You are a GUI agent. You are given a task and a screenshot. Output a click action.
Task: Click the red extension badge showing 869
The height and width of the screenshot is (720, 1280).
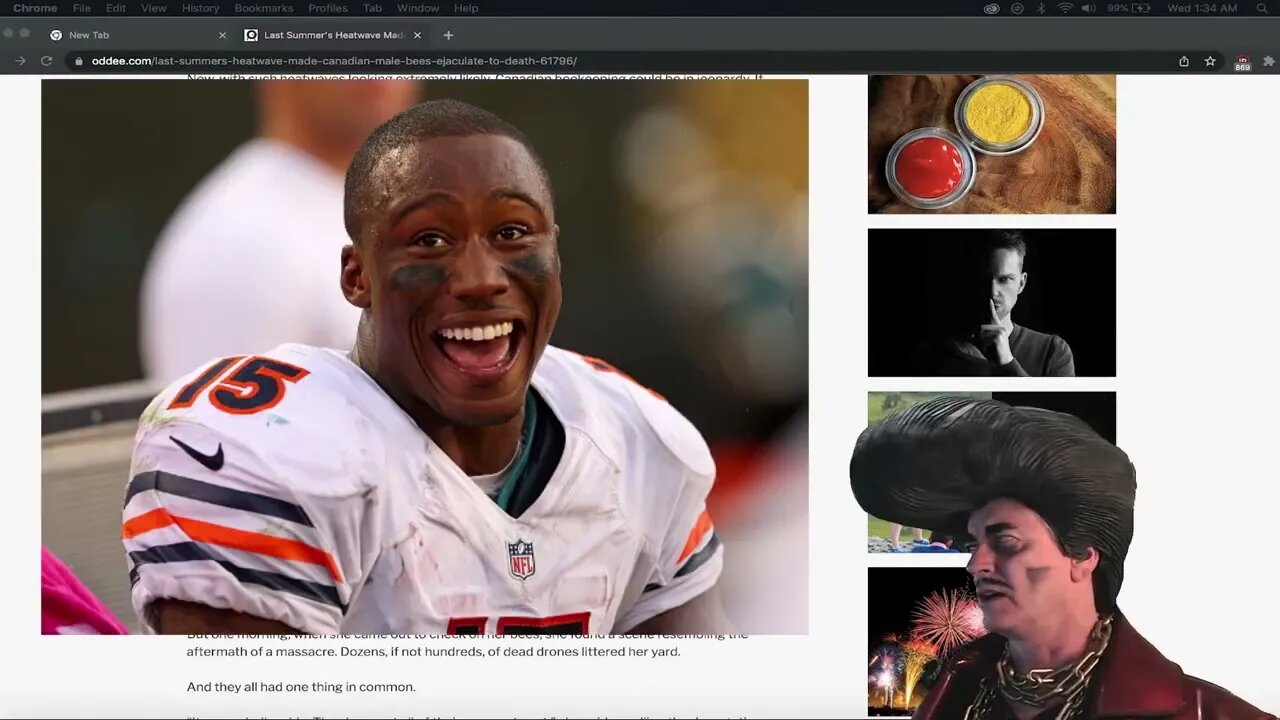[x=1242, y=63]
